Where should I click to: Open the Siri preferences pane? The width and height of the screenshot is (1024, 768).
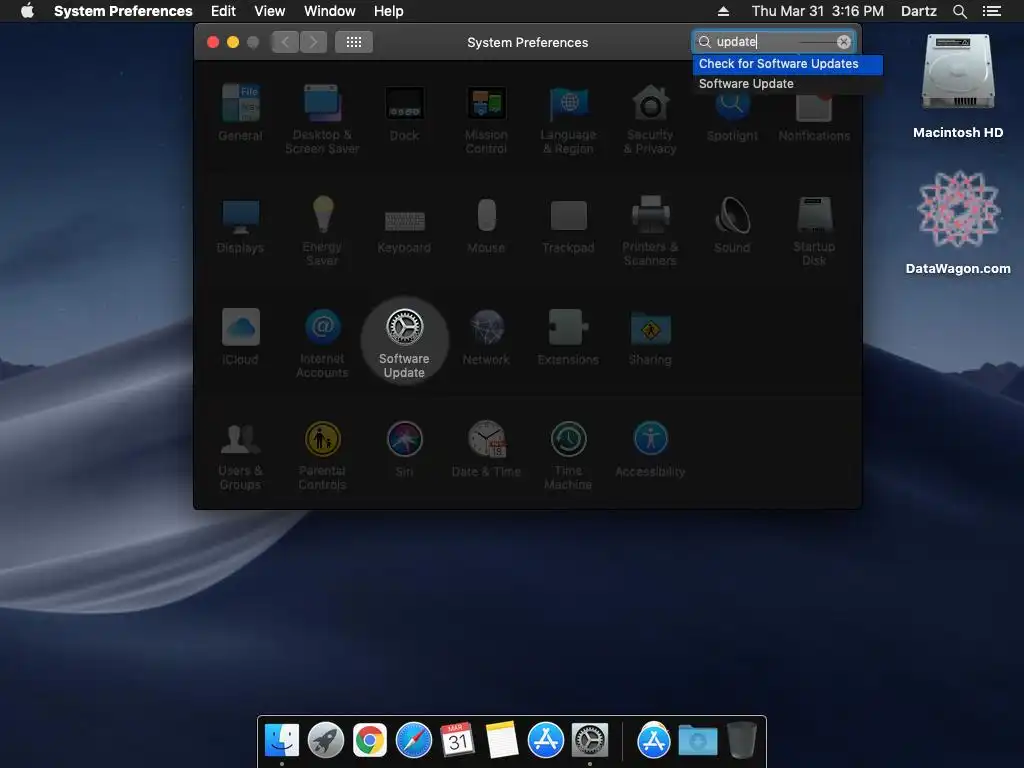coord(404,449)
